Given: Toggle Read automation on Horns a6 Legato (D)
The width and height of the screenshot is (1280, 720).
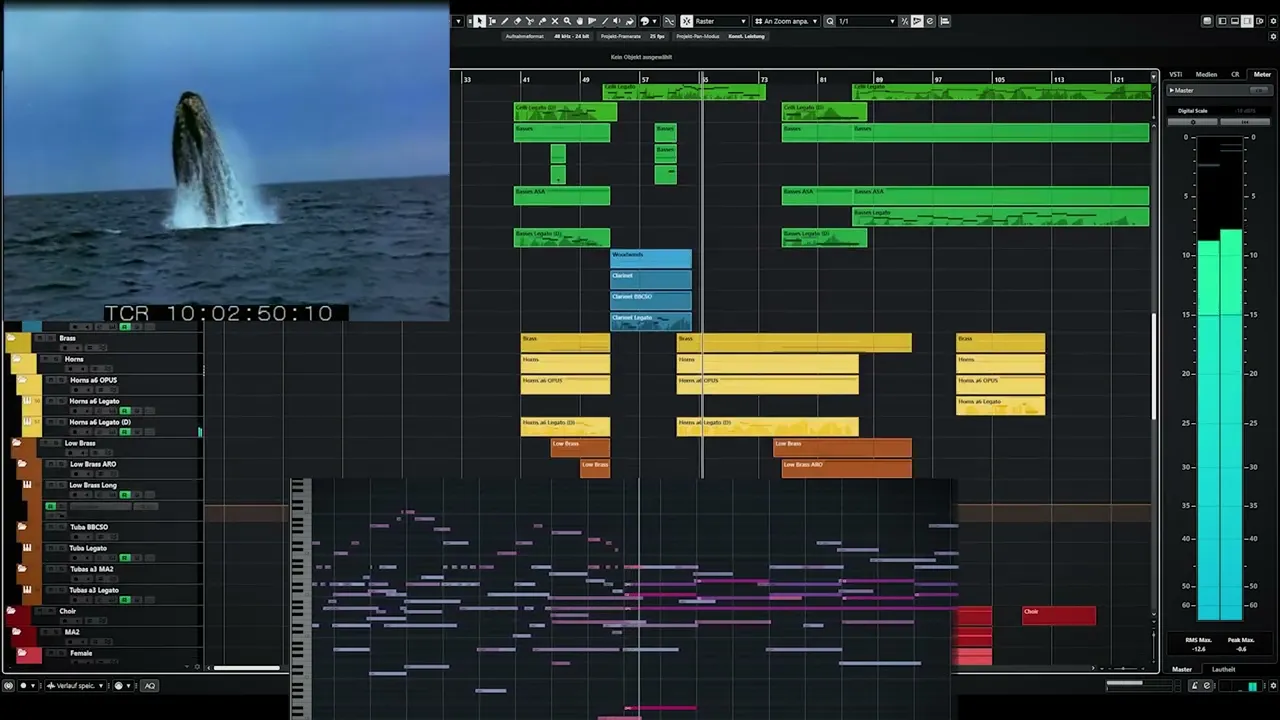Looking at the screenshot, I should (x=125, y=432).
